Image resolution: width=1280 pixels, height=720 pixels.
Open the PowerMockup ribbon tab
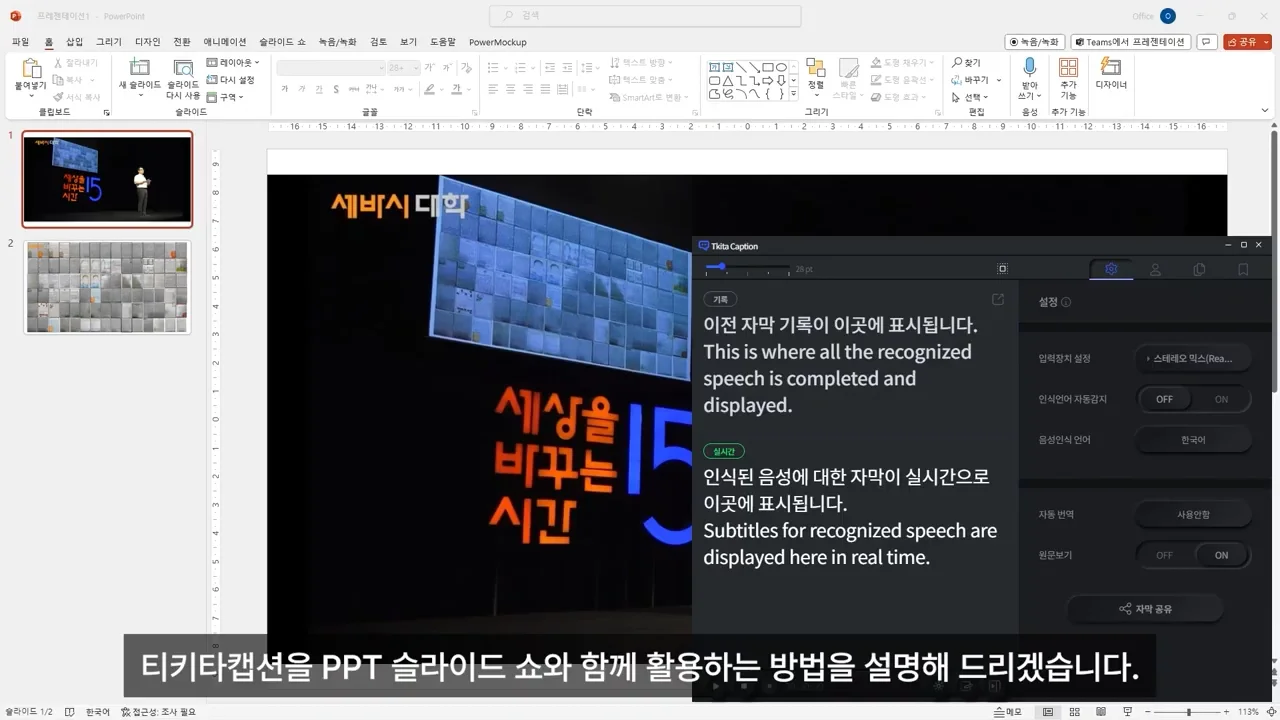point(497,42)
